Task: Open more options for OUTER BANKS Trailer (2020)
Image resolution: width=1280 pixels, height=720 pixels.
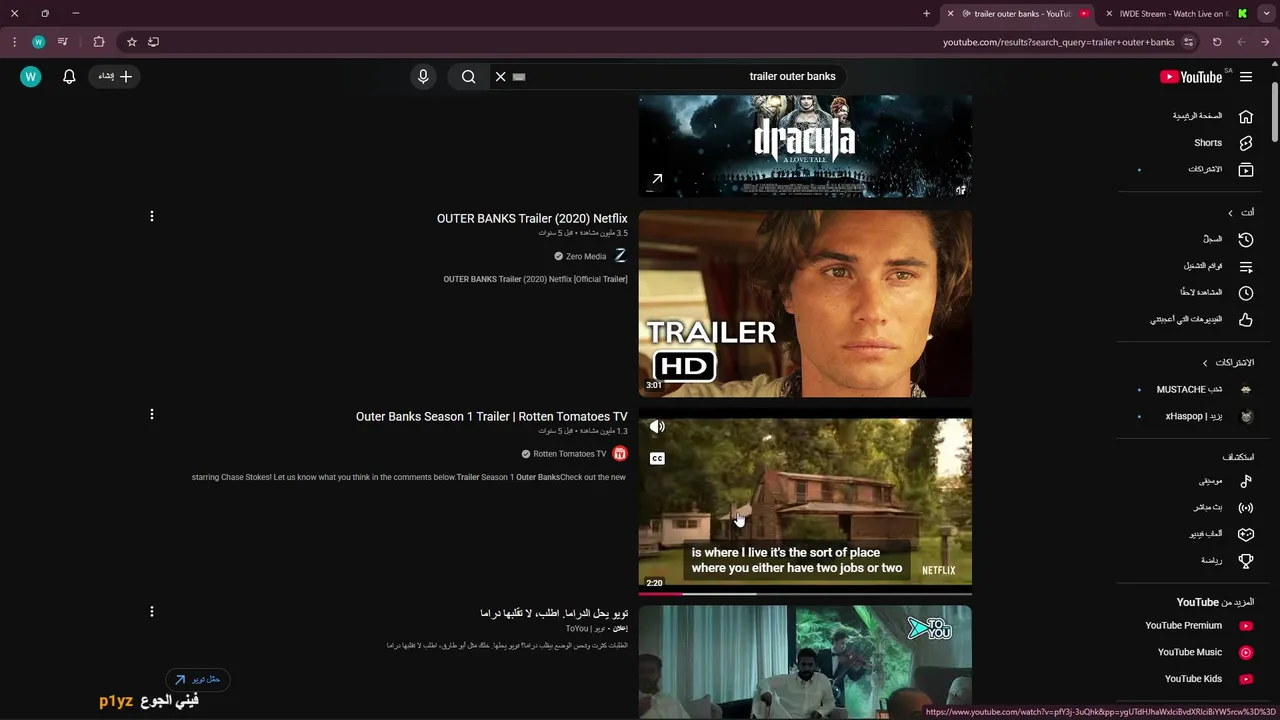Action: coord(152,216)
